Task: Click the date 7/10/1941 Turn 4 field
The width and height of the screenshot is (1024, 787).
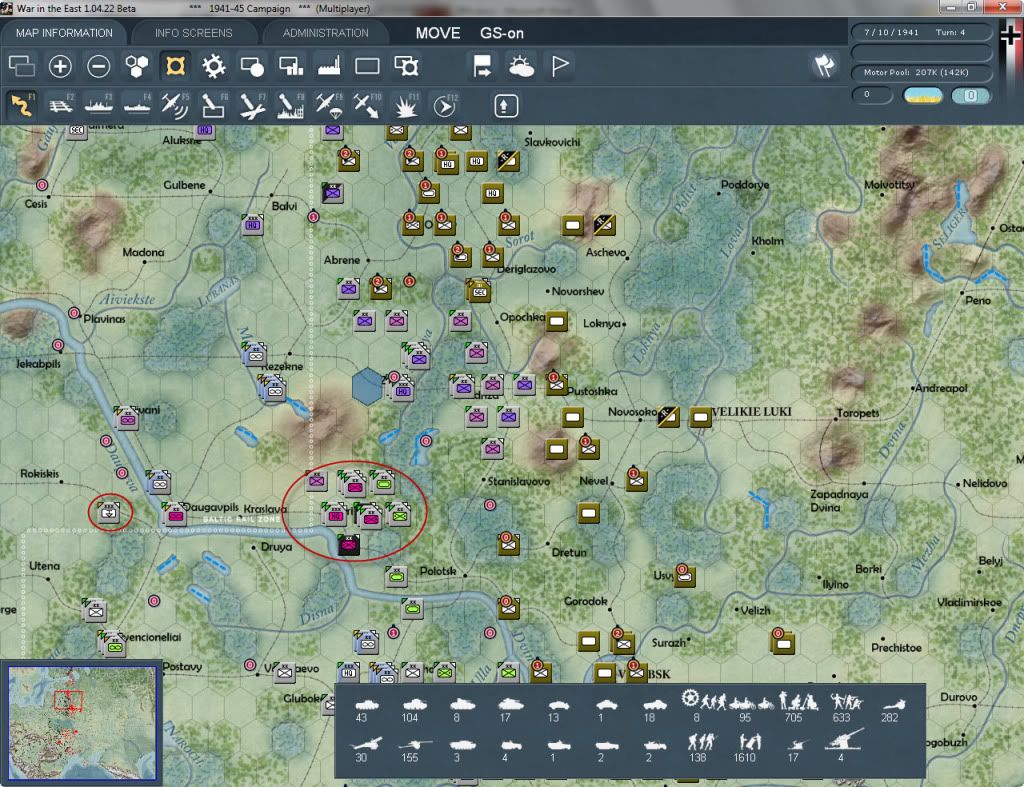Action: coord(921,32)
